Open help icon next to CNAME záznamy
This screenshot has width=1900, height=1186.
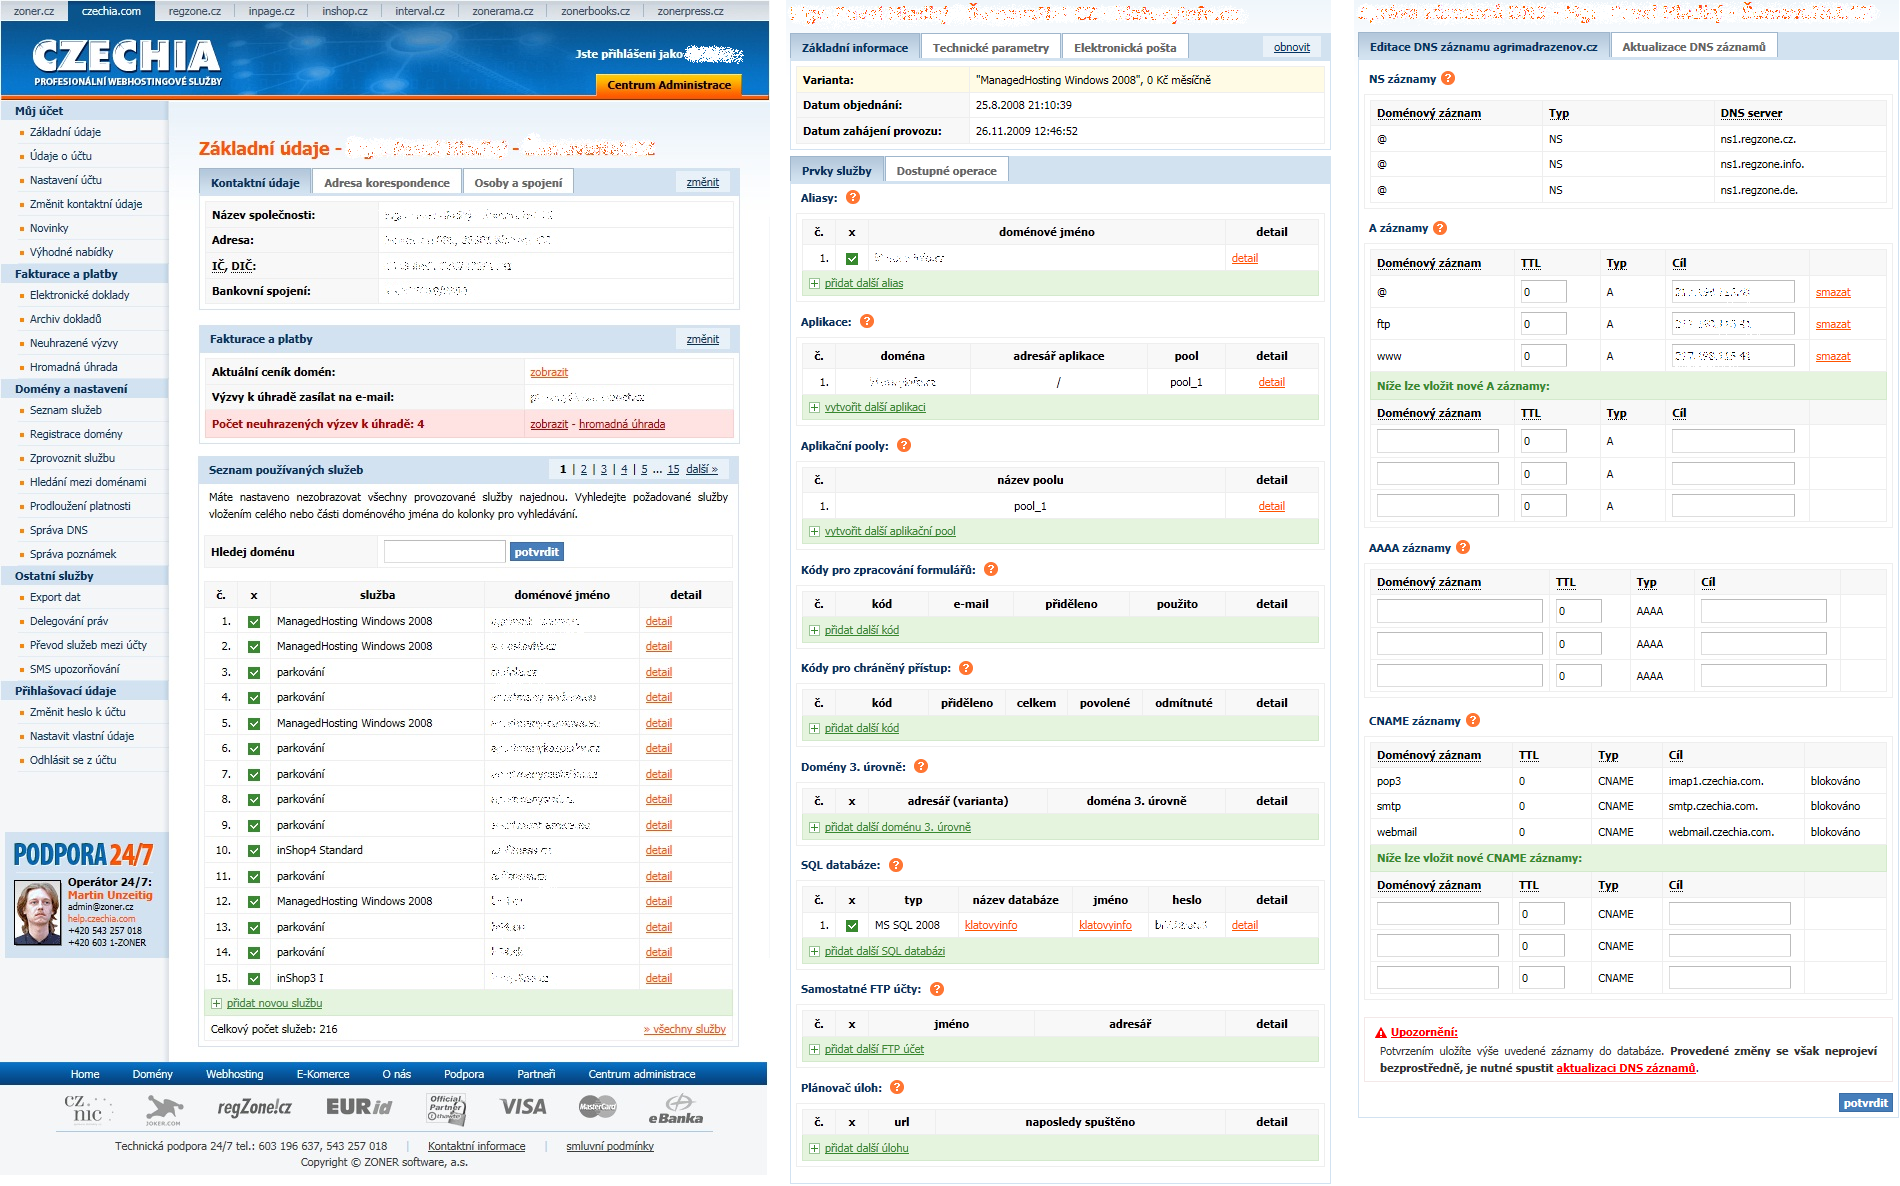tap(1473, 721)
